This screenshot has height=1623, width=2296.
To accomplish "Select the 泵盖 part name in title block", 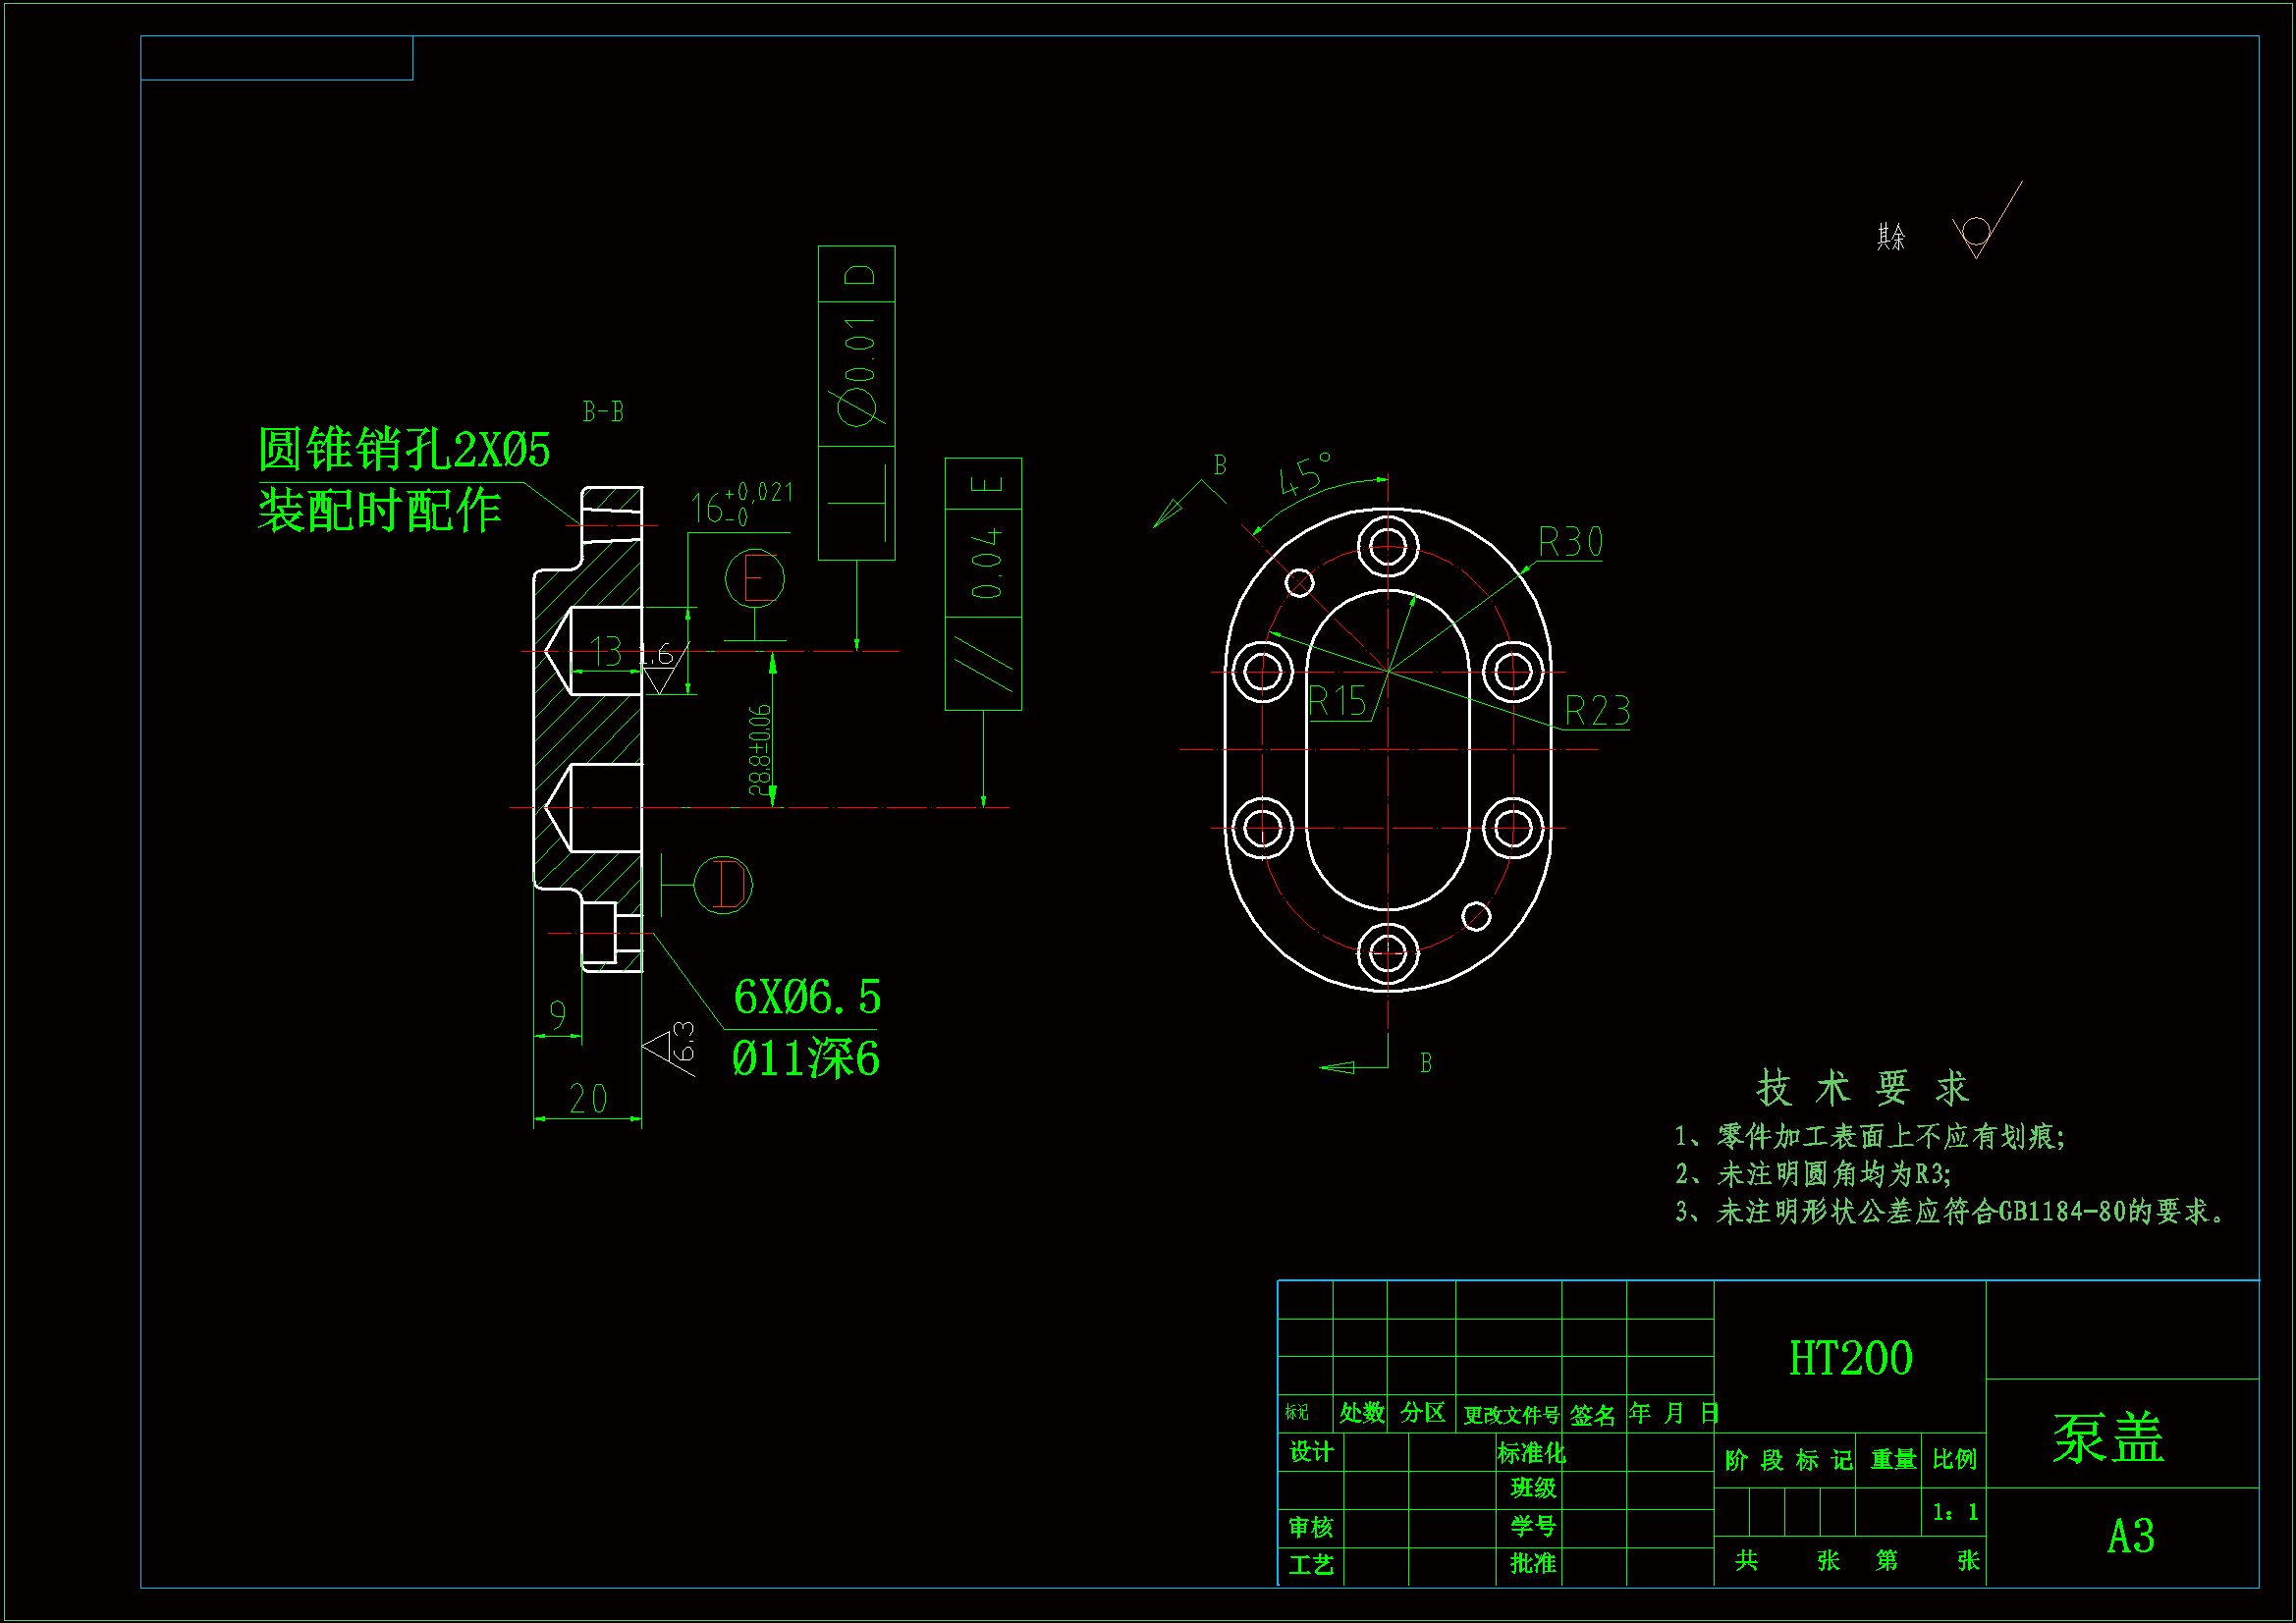I will click(2108, 1438).
